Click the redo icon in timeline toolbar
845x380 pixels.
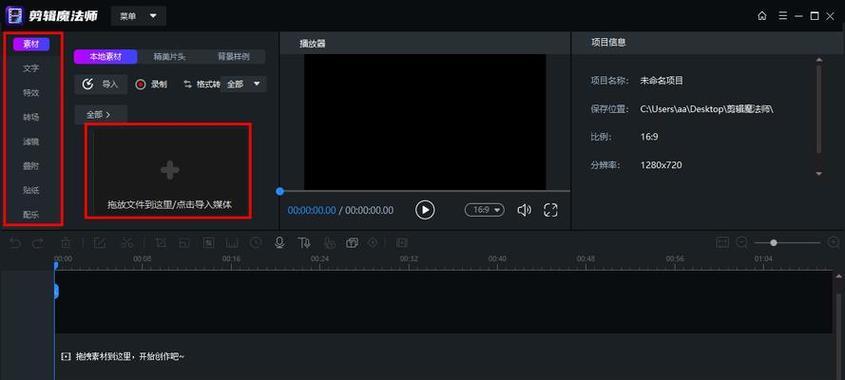click(x=38, y=243)
